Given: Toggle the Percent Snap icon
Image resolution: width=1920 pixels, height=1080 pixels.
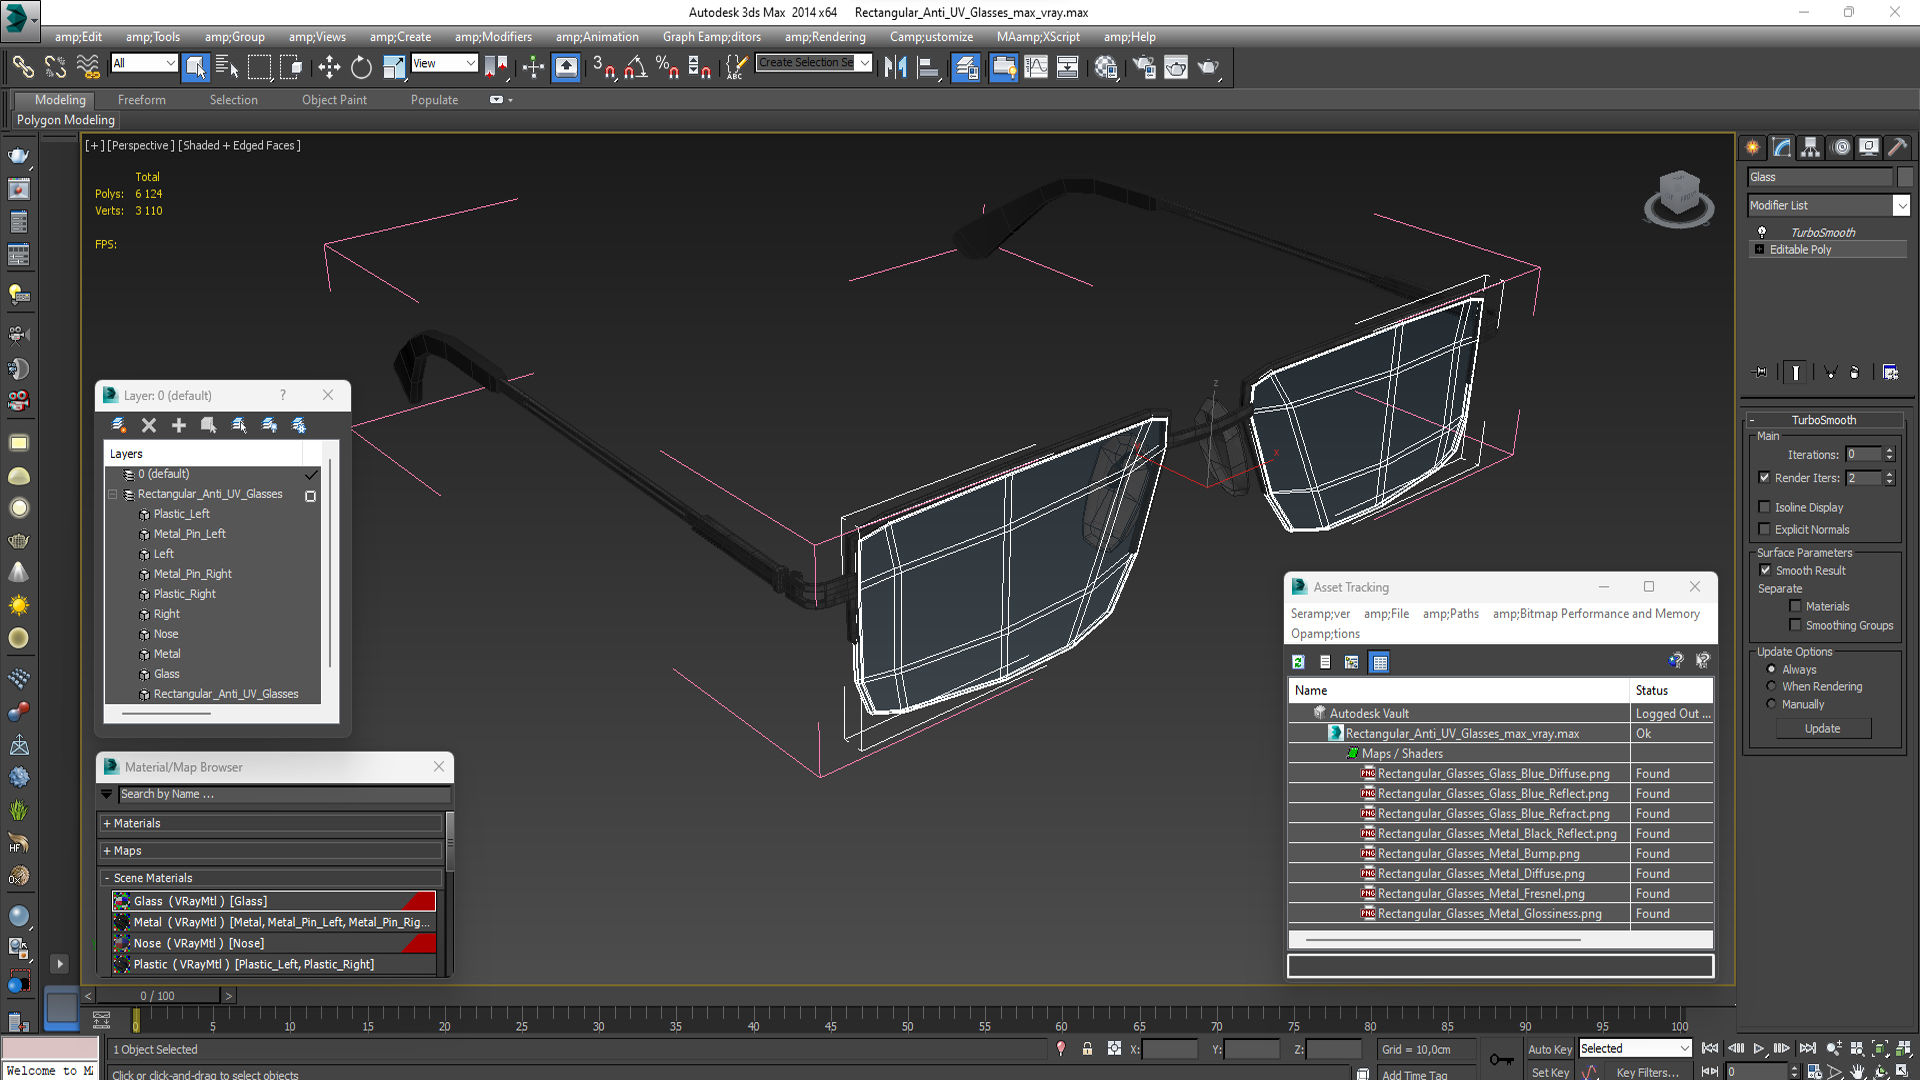Looking at the screenshot, I should click(667, 67).
